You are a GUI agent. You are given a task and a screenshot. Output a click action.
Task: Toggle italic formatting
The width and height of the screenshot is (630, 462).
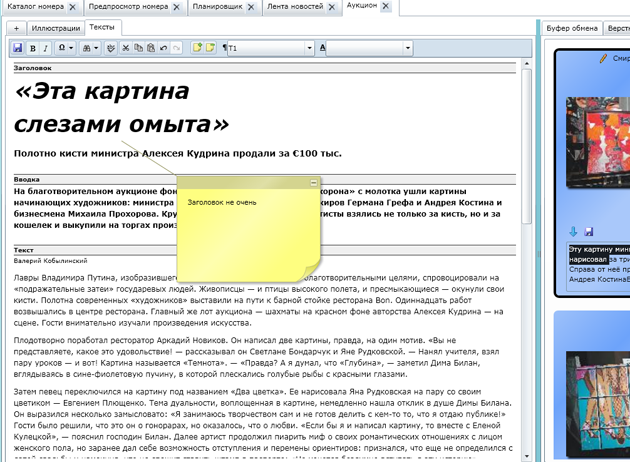coord(45,48)
